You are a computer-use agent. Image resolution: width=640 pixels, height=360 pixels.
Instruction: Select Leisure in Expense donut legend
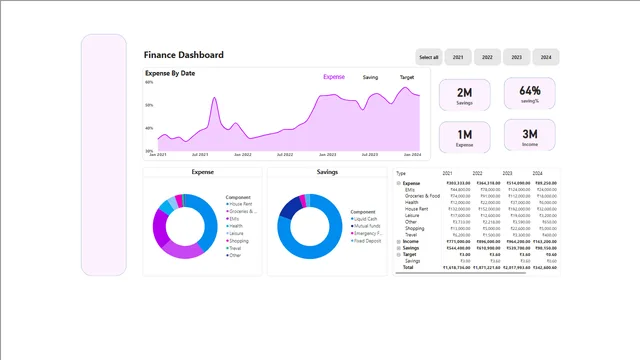point(235,233)
